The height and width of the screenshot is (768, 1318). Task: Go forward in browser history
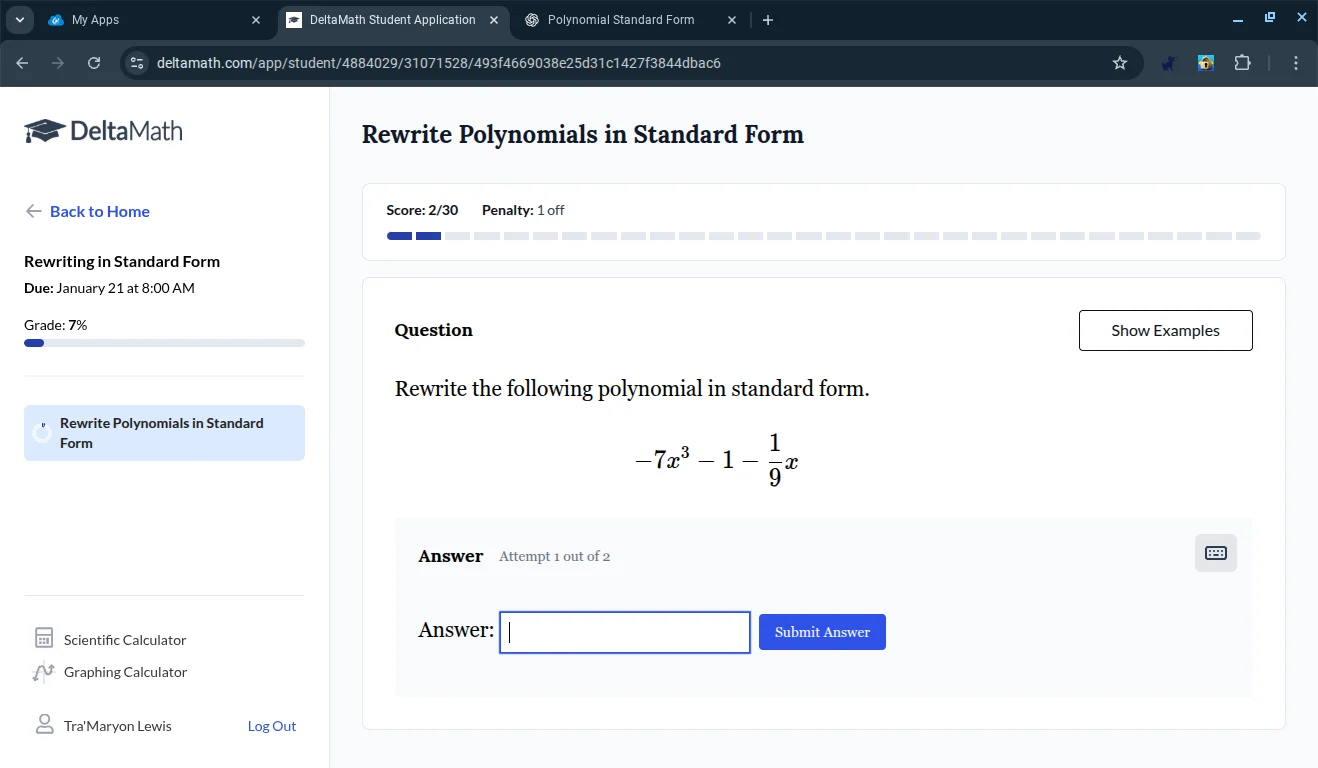pos(58,63)
